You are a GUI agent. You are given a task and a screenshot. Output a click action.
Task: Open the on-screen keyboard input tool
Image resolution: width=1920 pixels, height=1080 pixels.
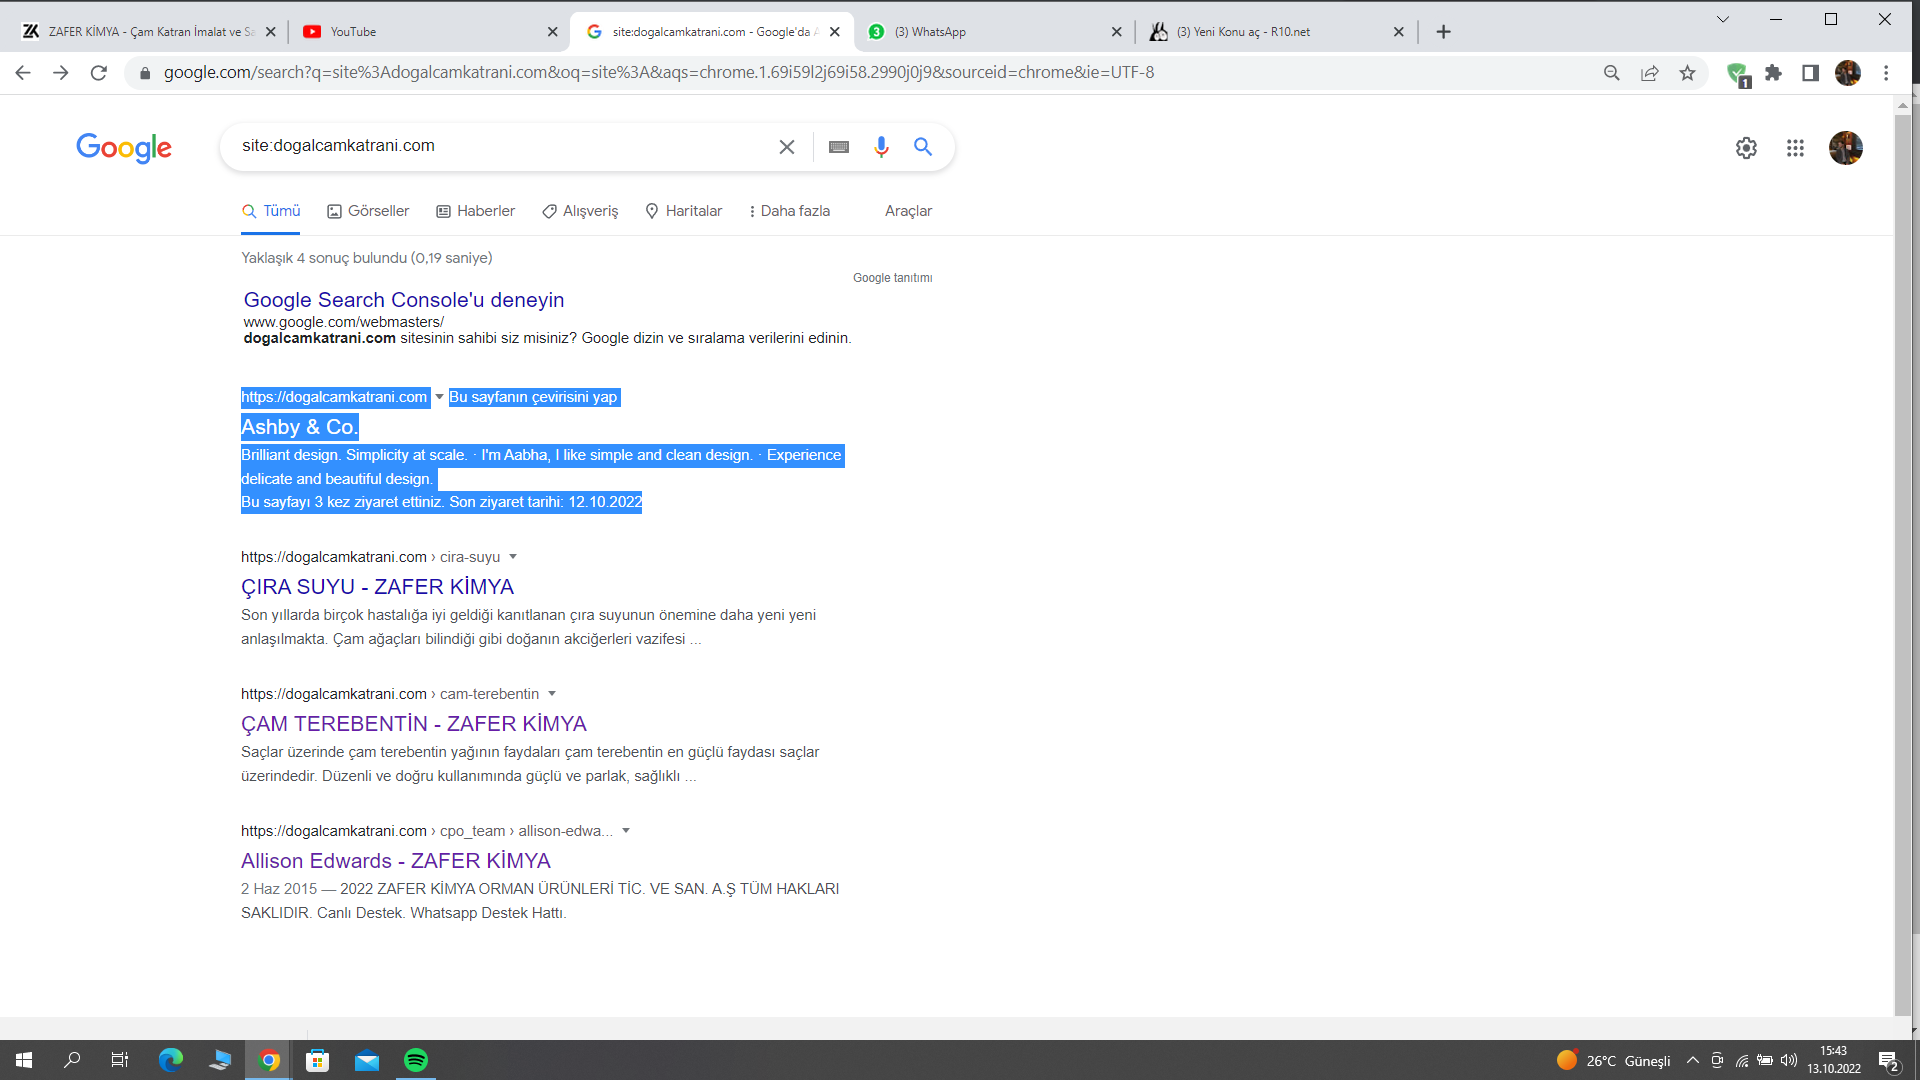[839, 147]
